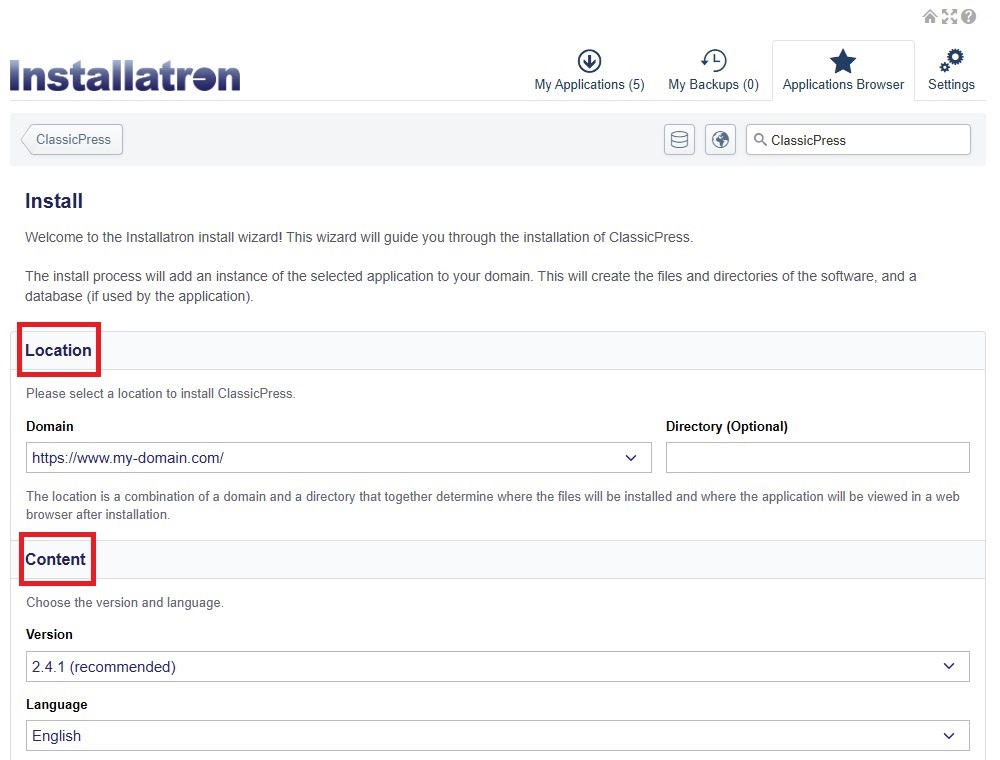
Task: Click the magnifier icon in the search box
Action: [x=763, y=139]
